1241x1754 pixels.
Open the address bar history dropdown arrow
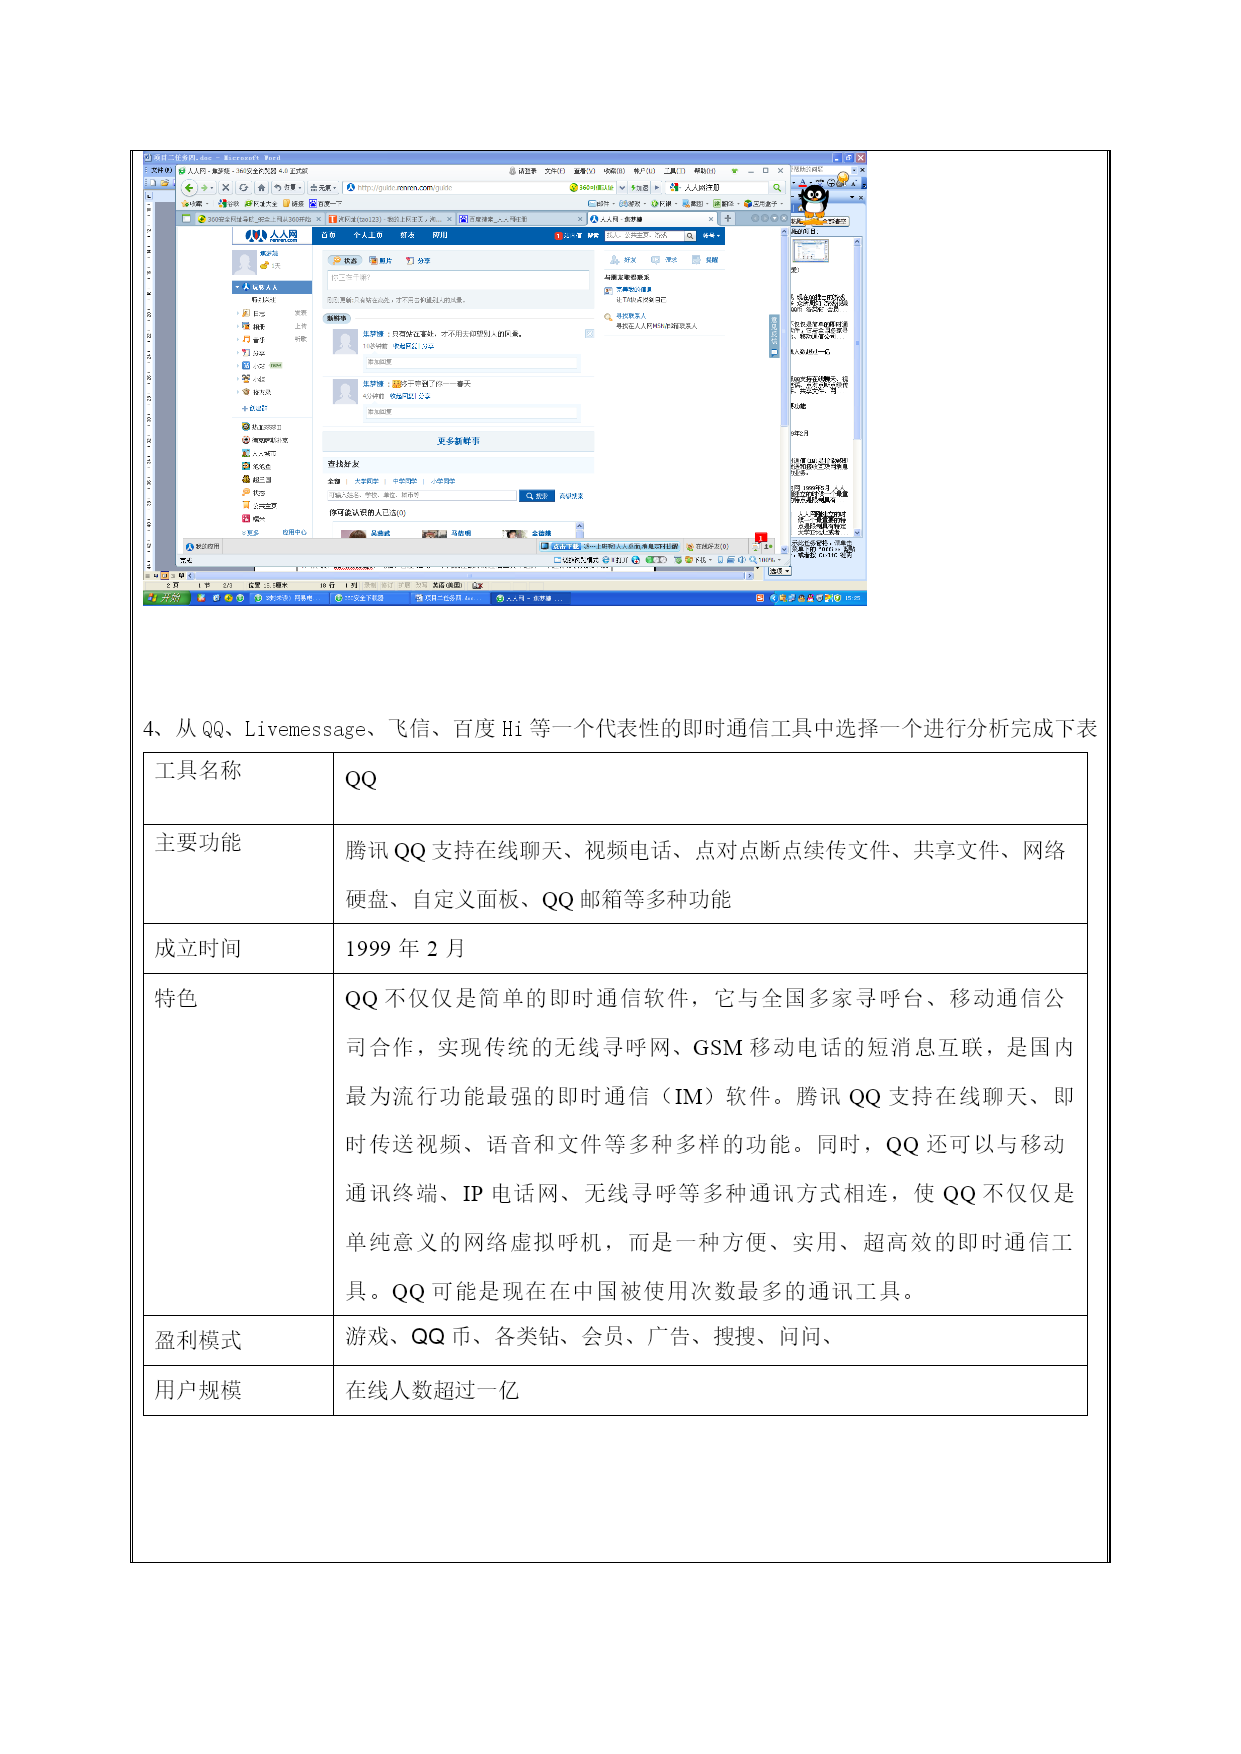pos(622,188)
